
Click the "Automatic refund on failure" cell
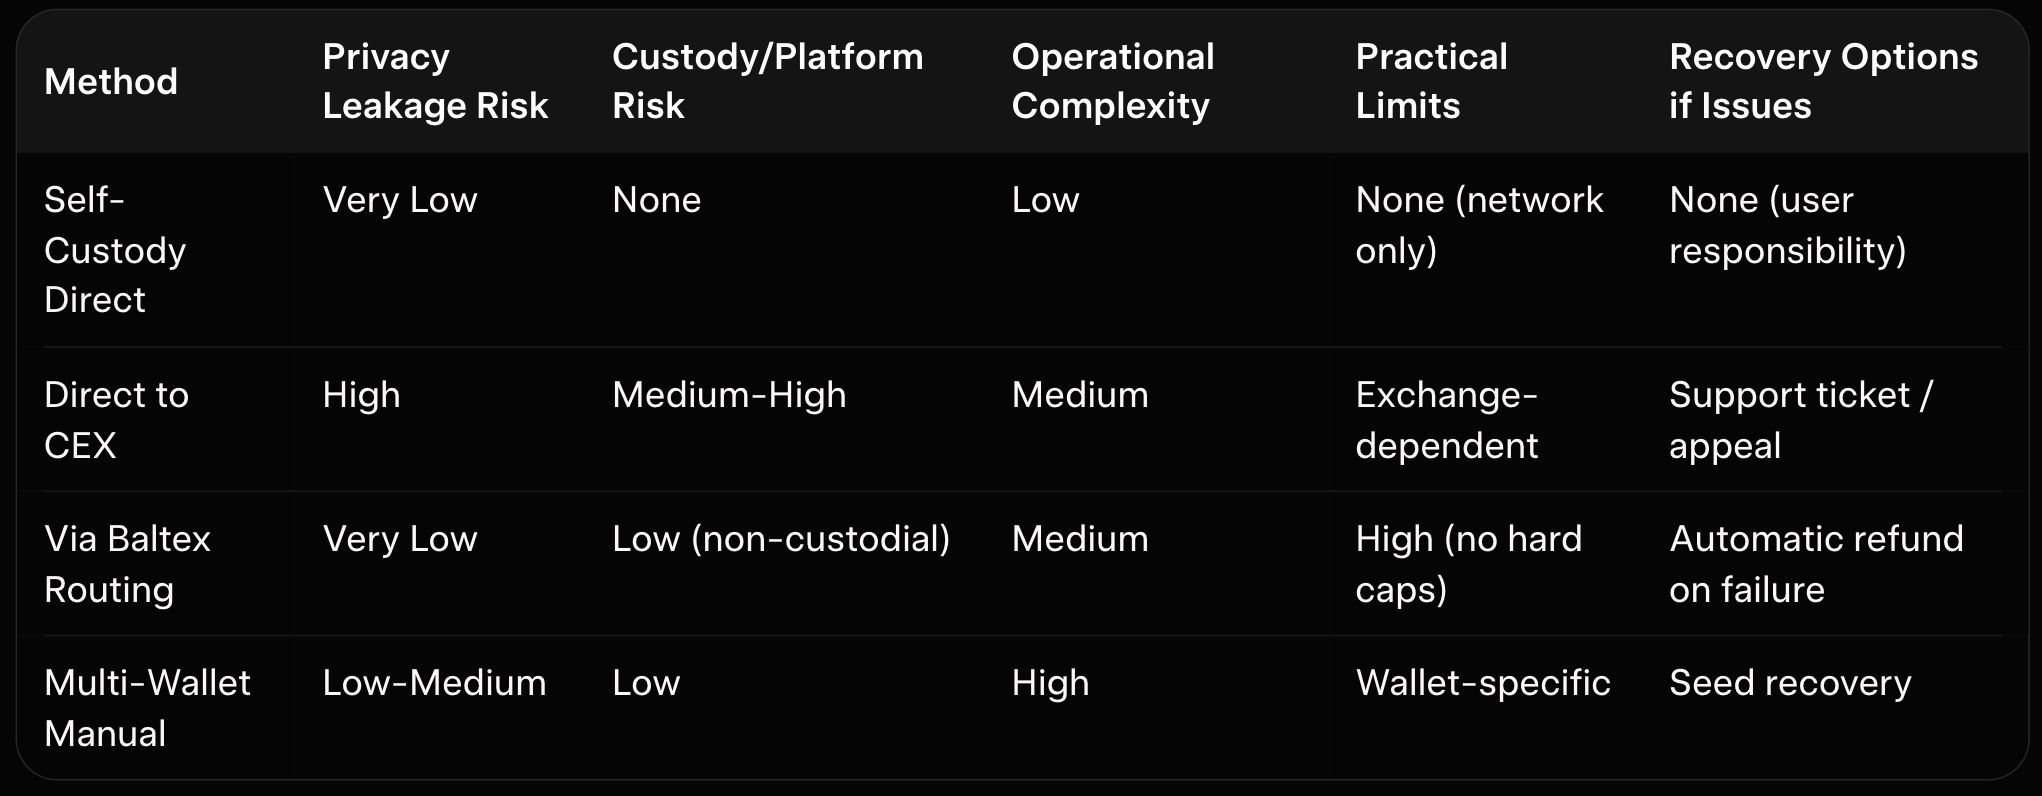1816,564
